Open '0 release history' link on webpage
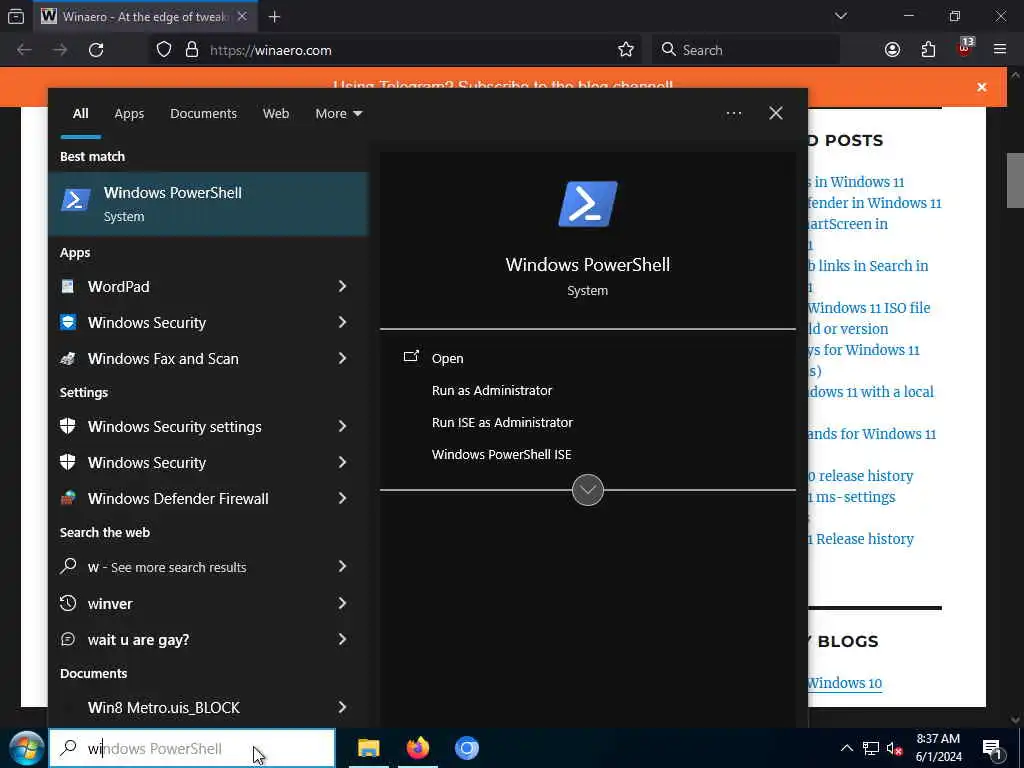The height and width of the screenshot is (768, 1024). point(861,476)
